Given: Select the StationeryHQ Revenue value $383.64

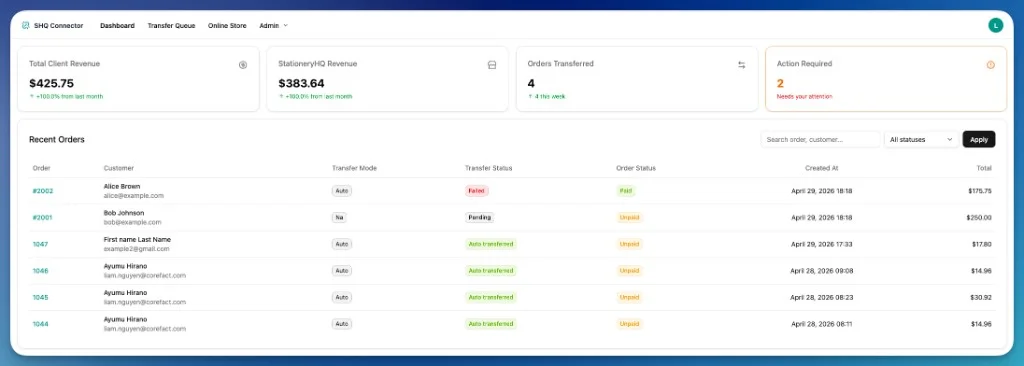Looking at the screenshot, I should pos(301,83).
